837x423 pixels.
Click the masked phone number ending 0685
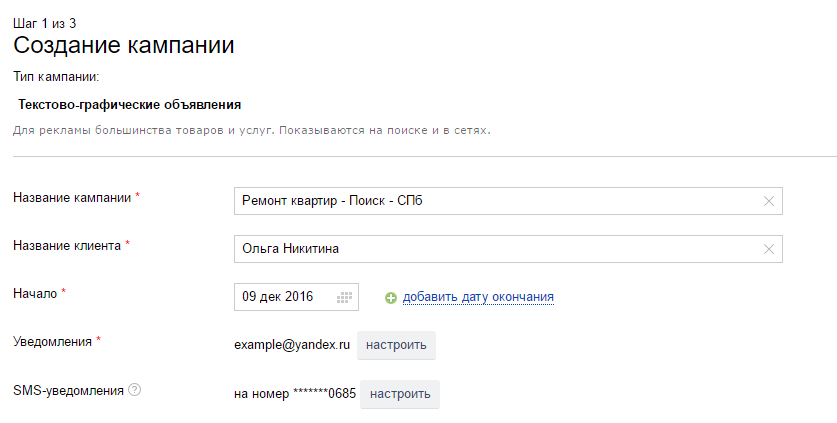coord(295,394)
